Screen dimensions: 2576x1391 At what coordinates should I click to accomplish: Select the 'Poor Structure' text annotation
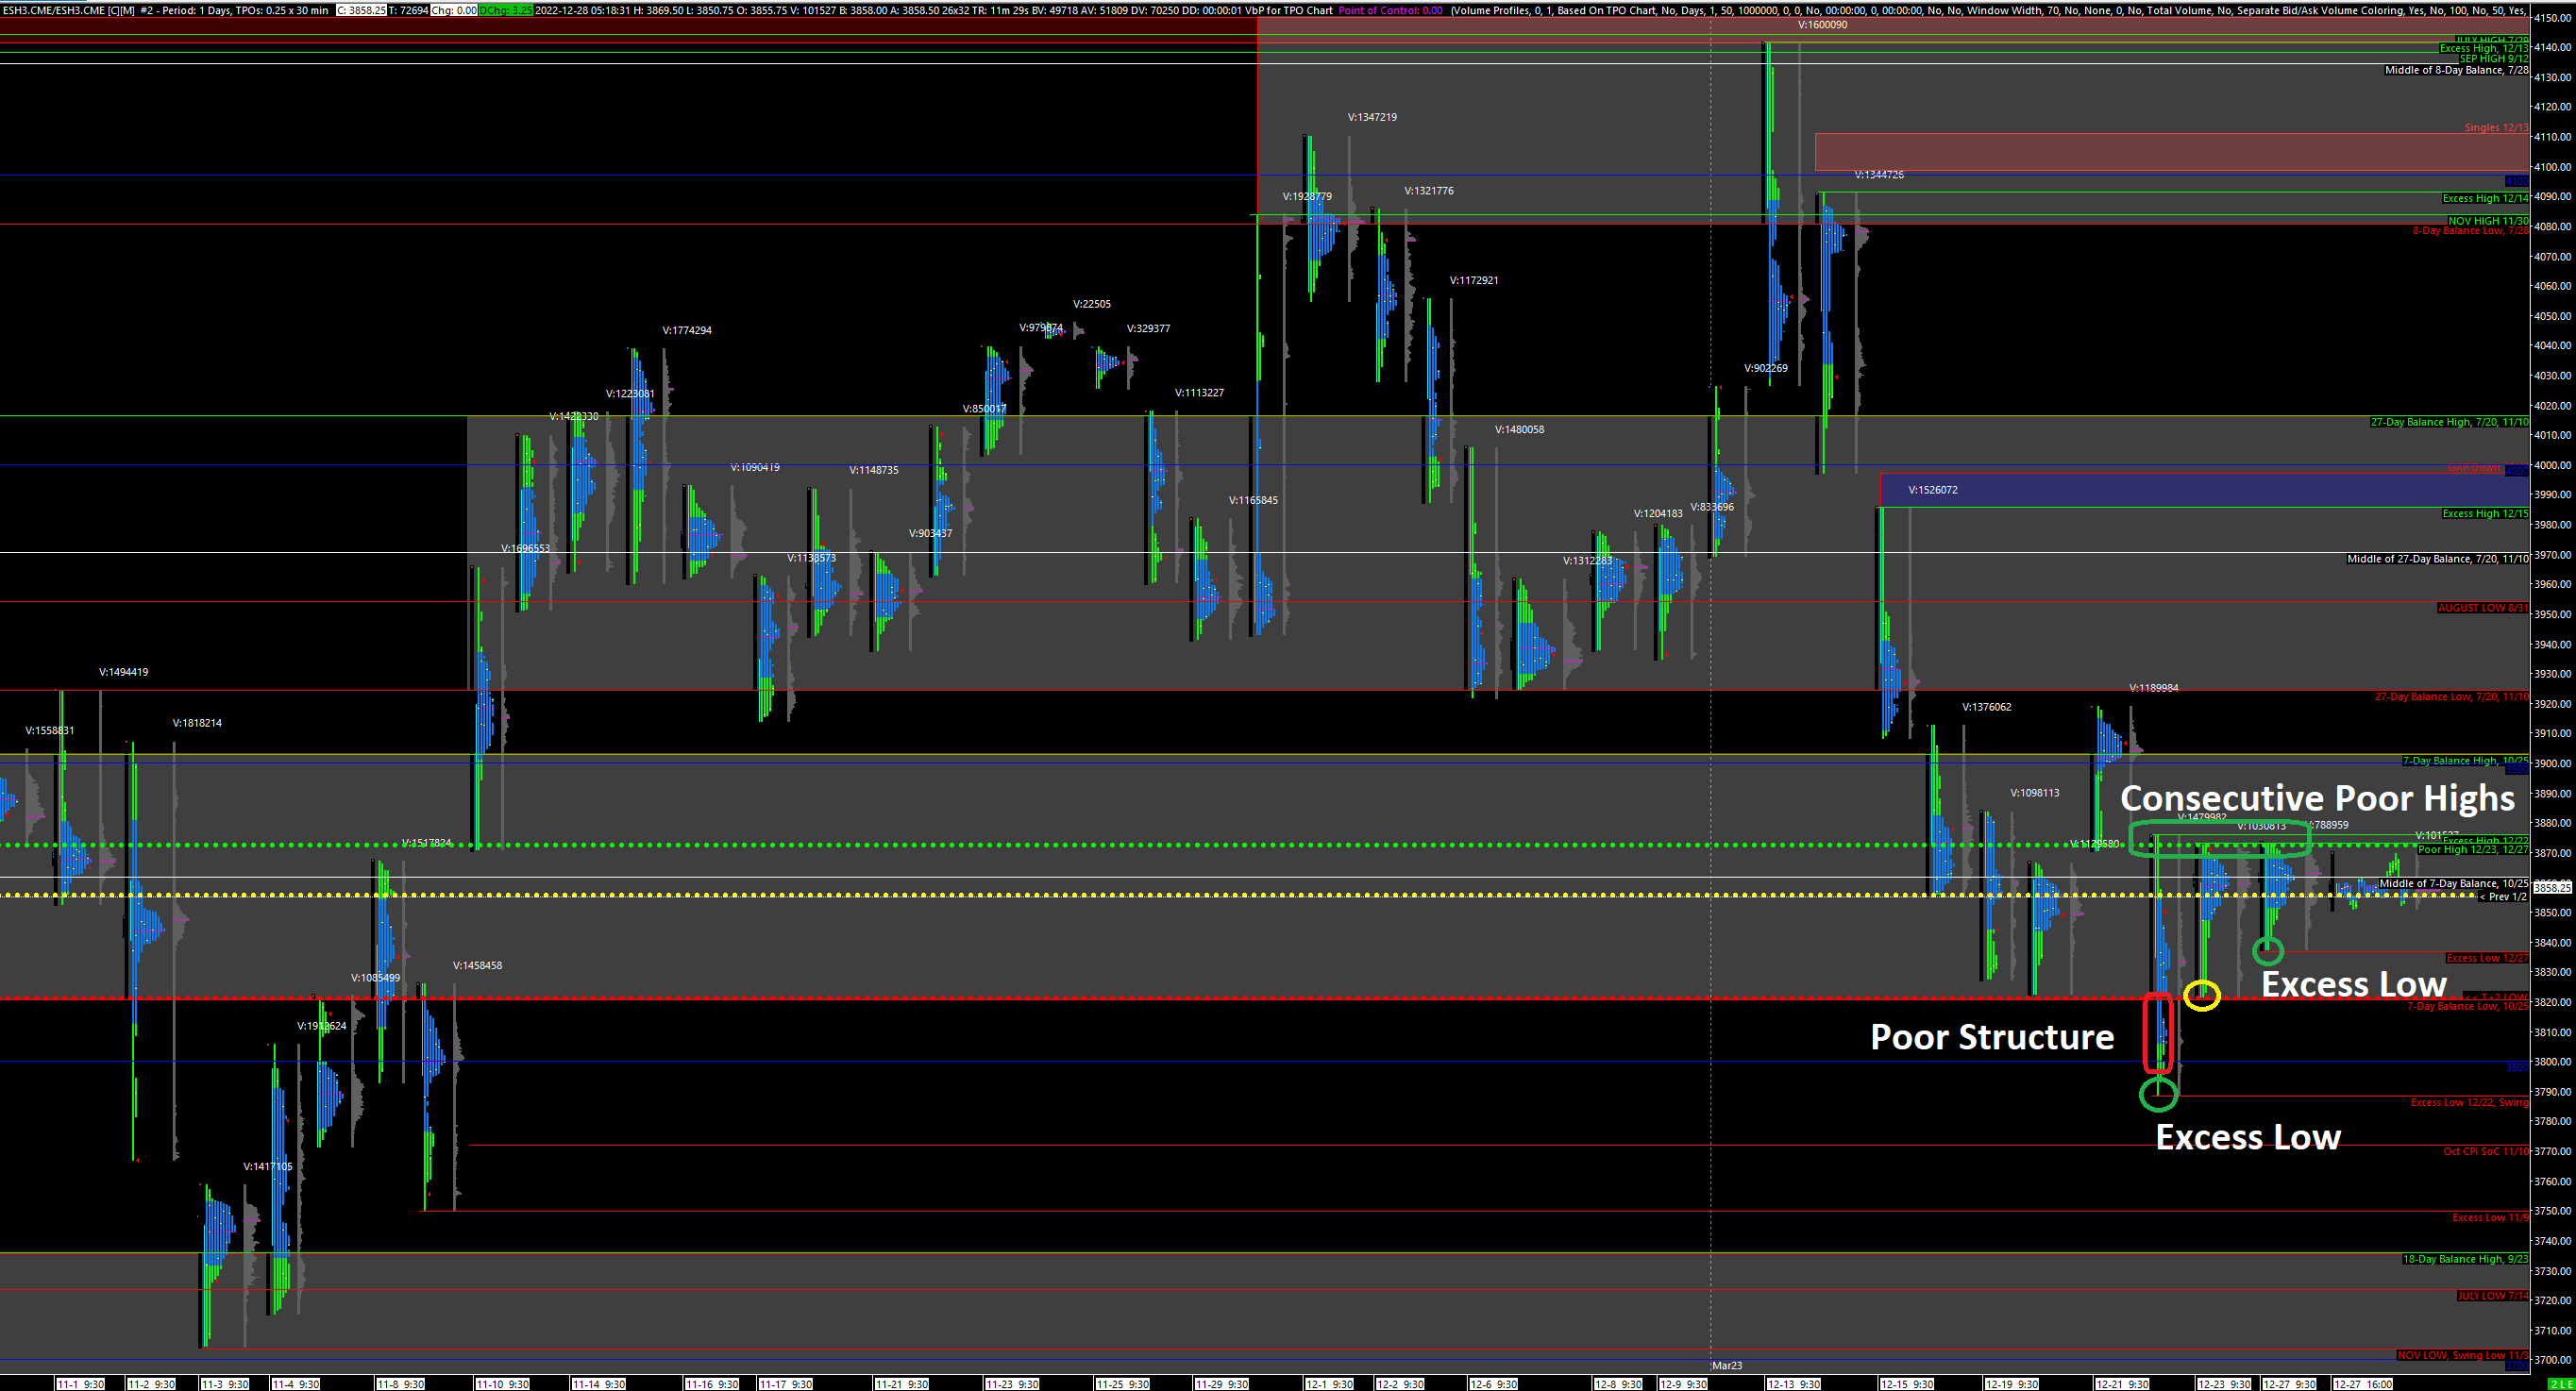pos(1991,1037)
